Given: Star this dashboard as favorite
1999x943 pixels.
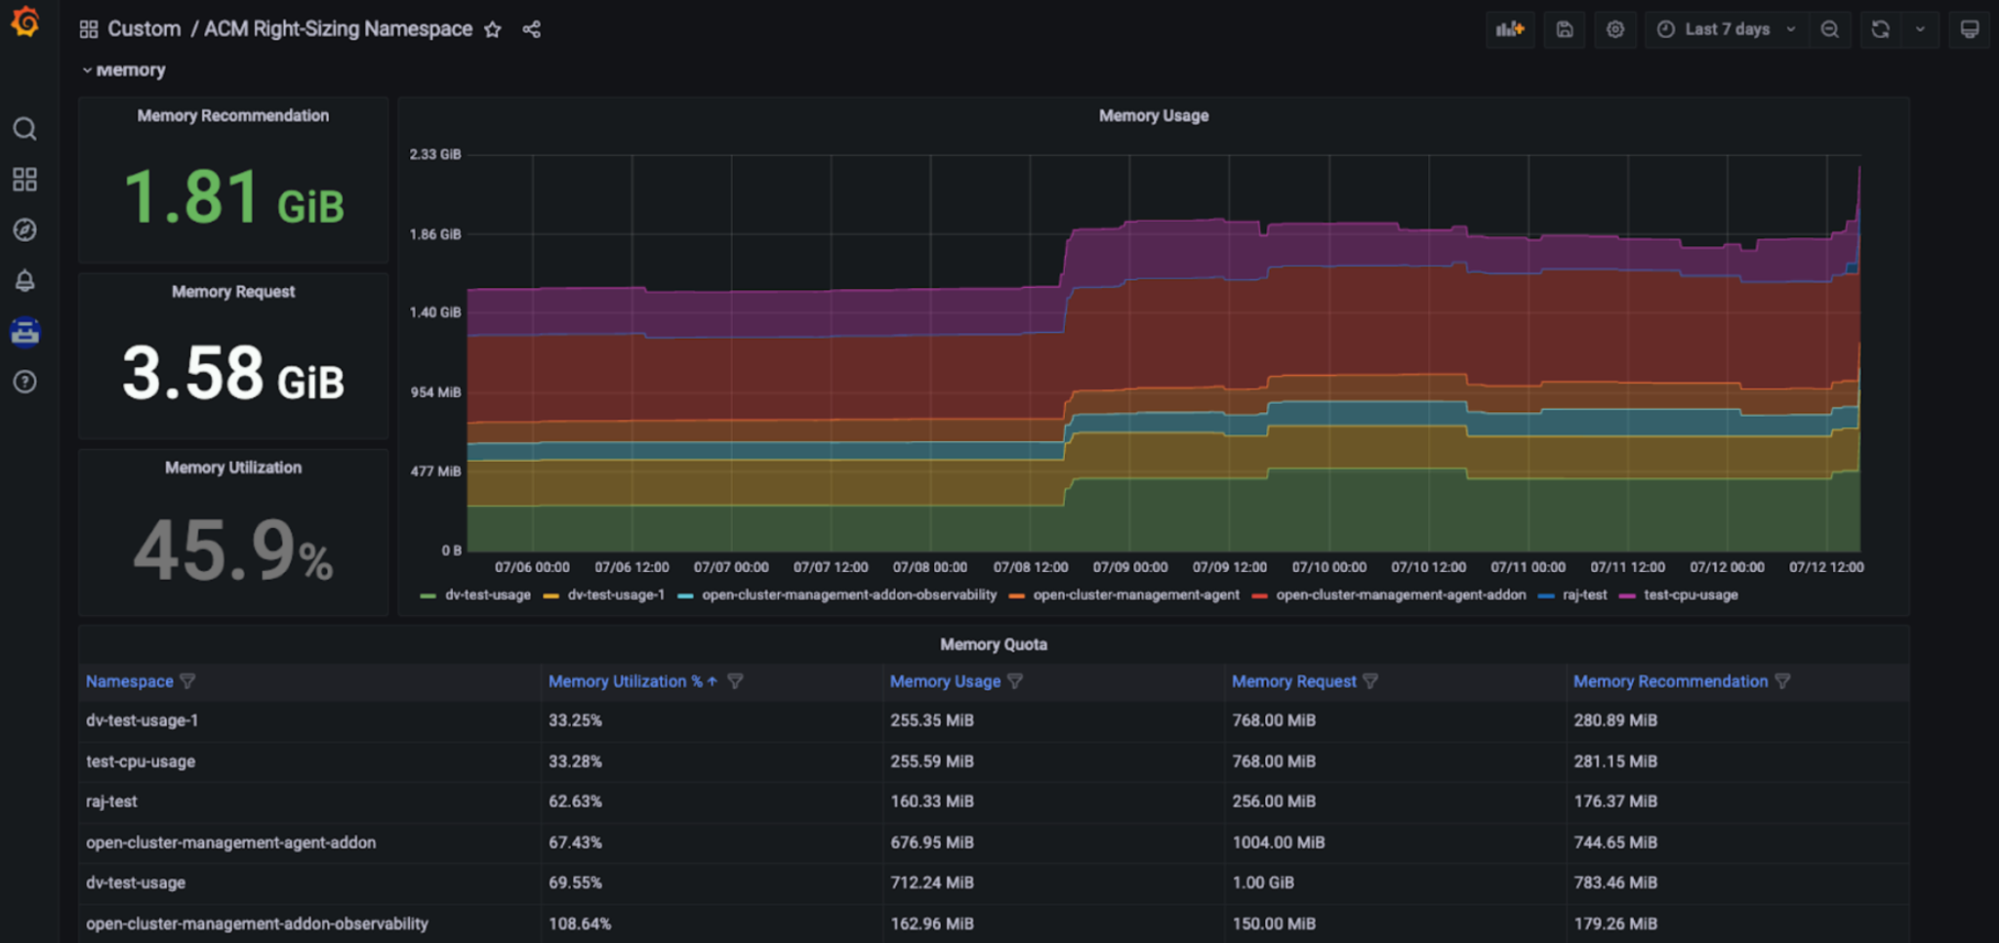Looking at the screenshot, I should [493, 30].
